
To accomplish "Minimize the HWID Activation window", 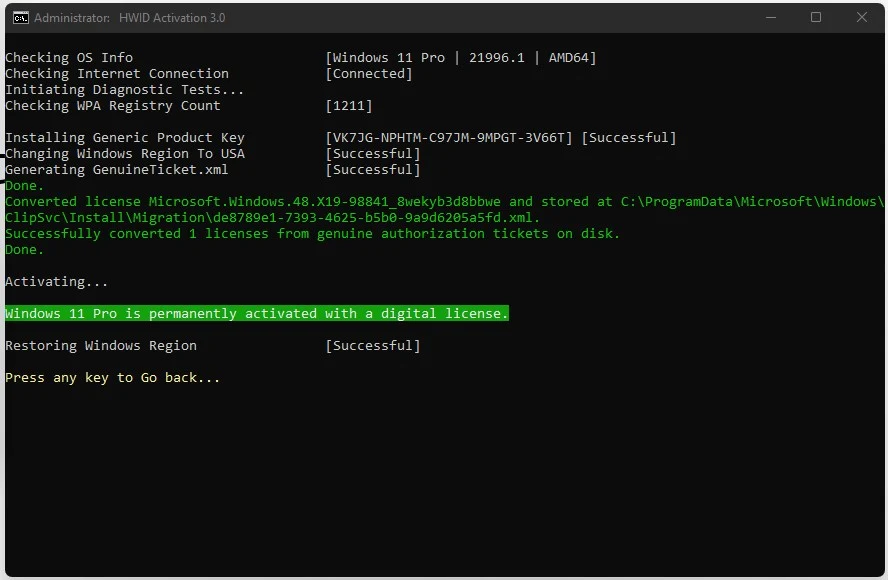I will (771, 18).
